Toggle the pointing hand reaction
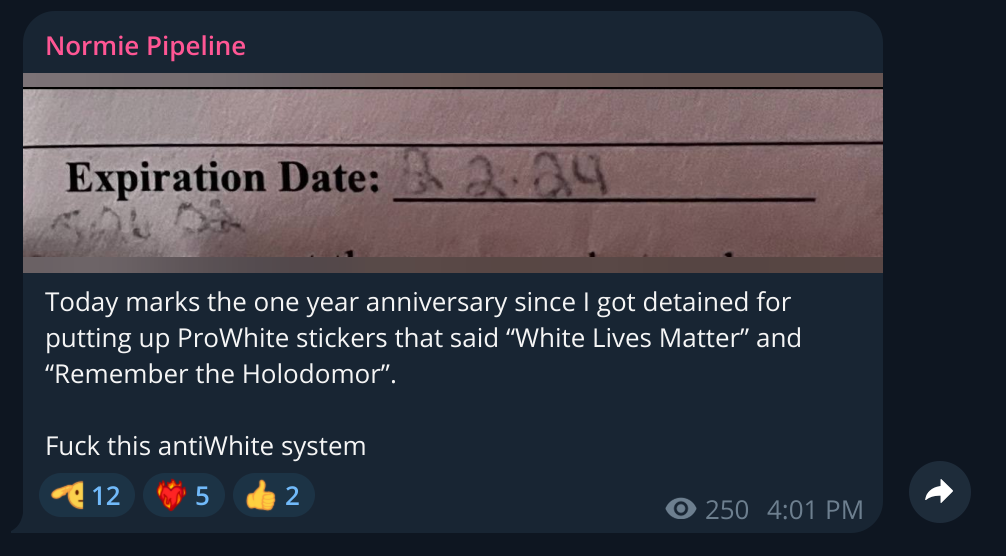This screenshot has height=556, width=1006. [x=86, y=495]
